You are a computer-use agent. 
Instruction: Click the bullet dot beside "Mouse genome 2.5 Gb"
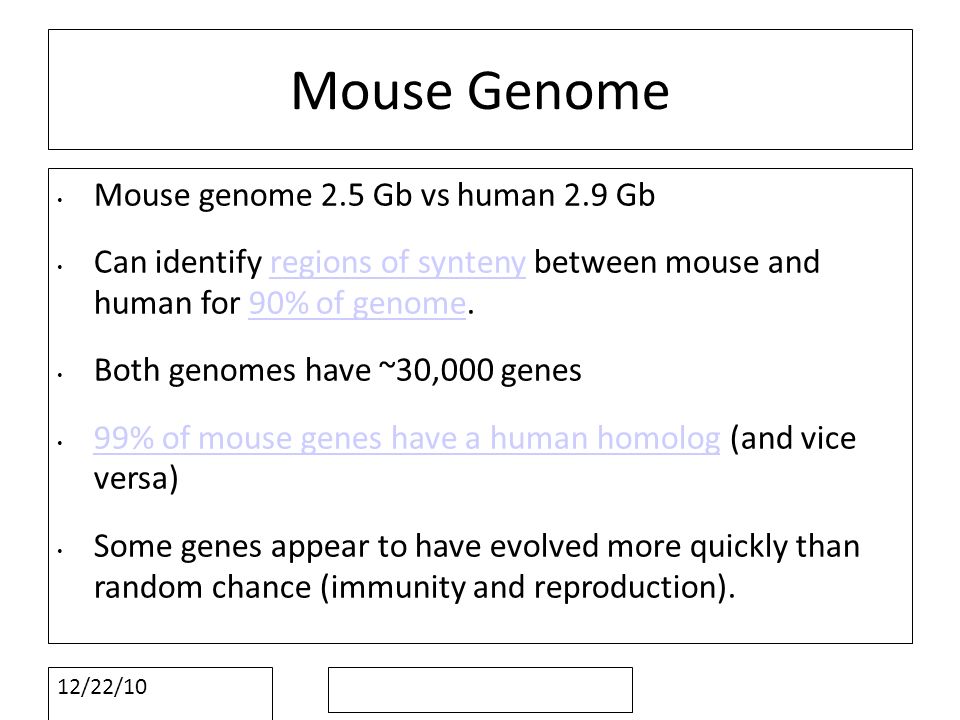click(60, 200)
